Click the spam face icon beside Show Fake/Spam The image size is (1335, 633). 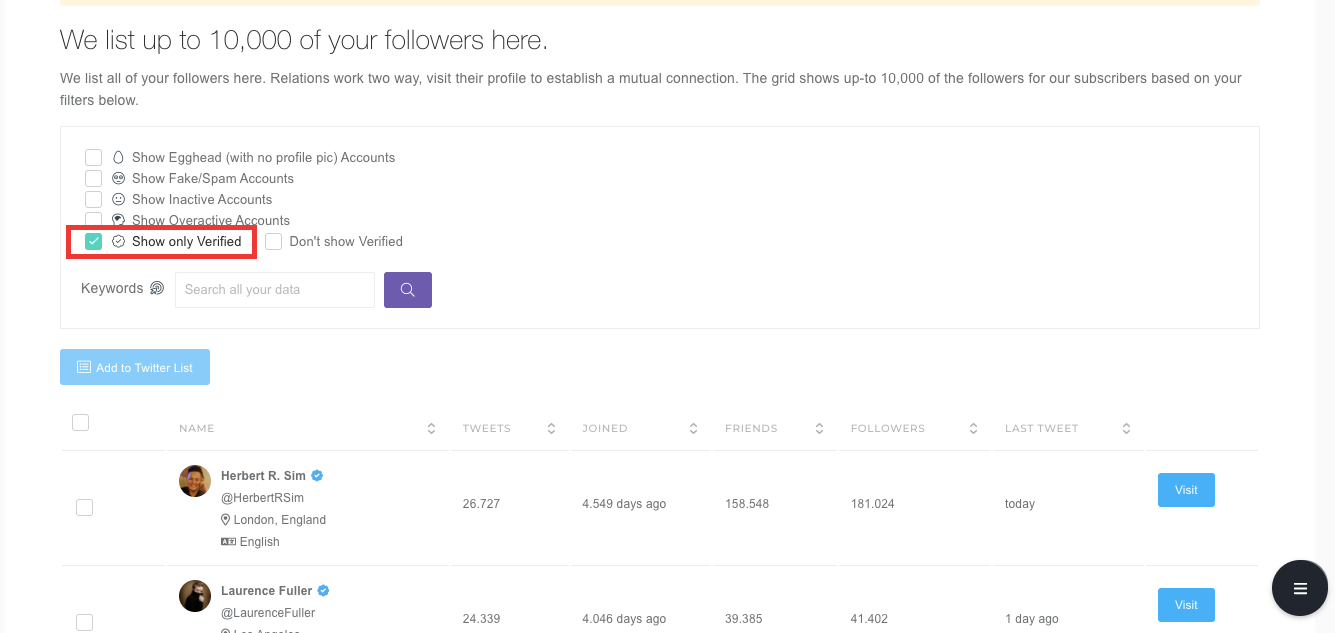click(x=118, y=178)
